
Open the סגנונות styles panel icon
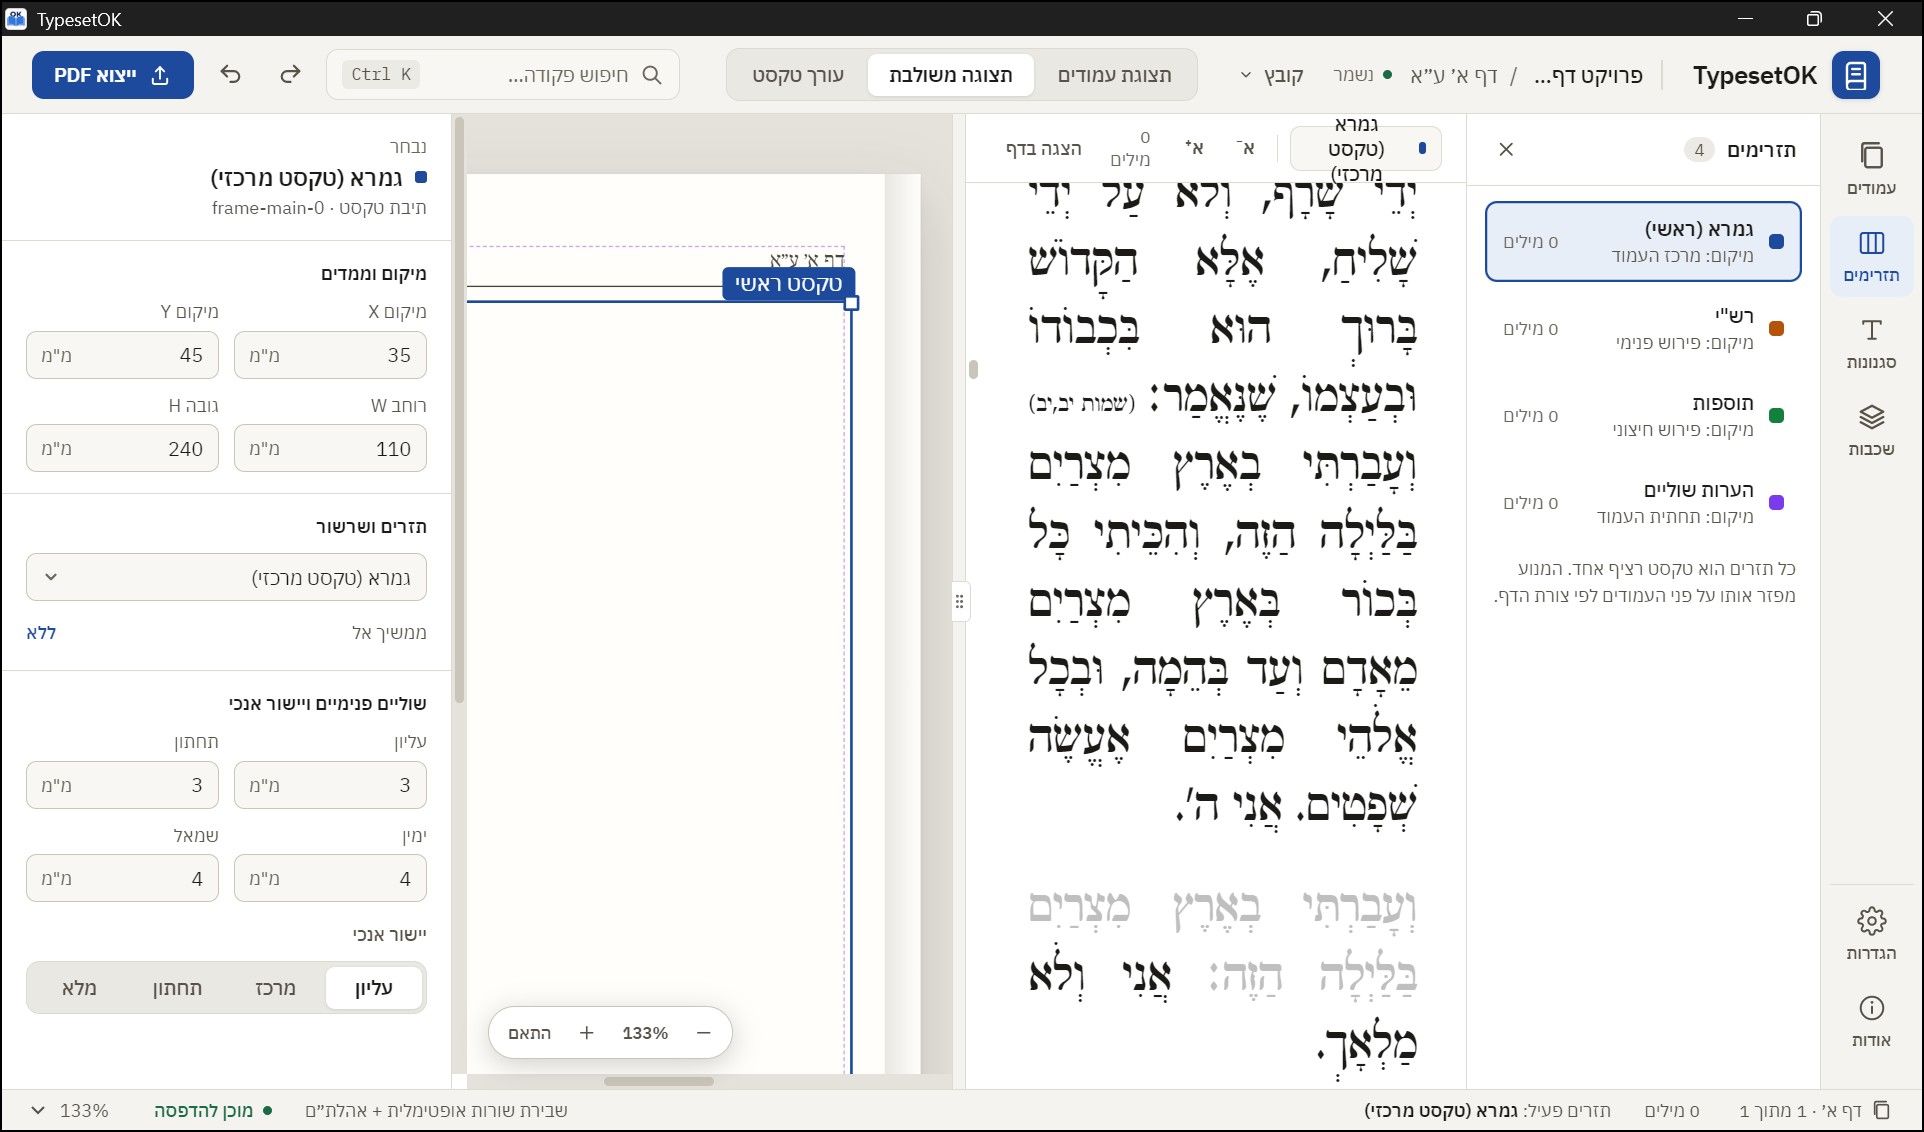coord(1871,343)
